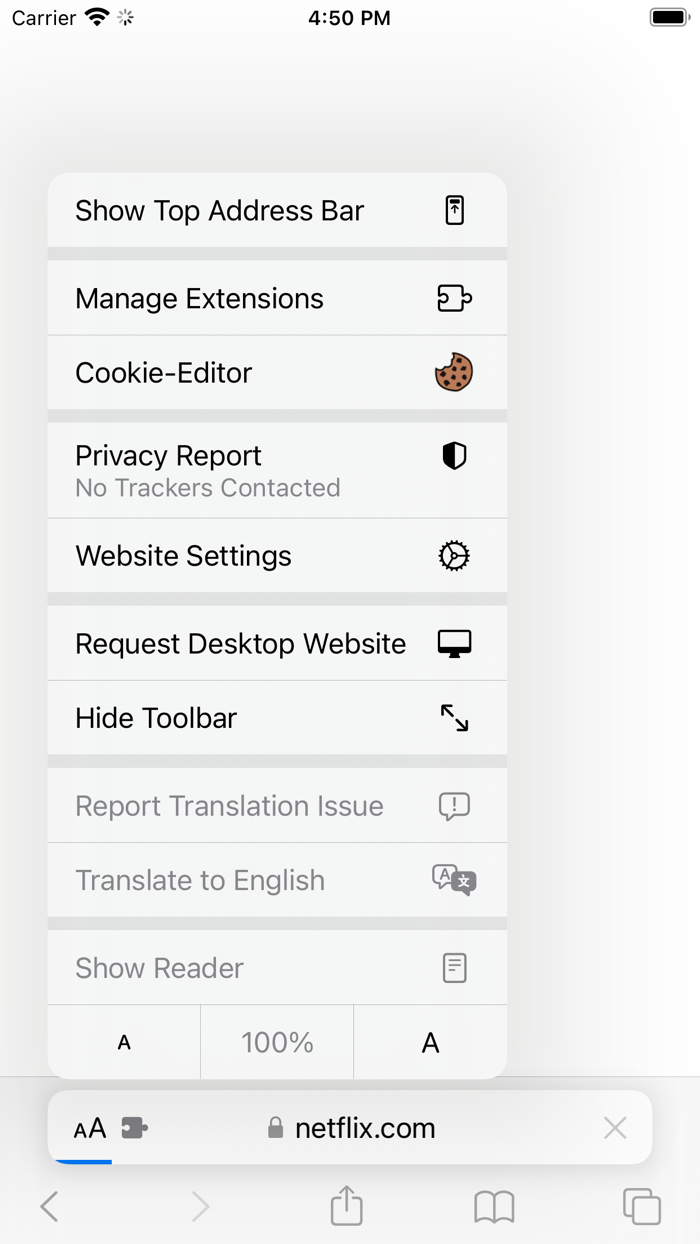Open the bookmarks icon

coord(494,1206)
